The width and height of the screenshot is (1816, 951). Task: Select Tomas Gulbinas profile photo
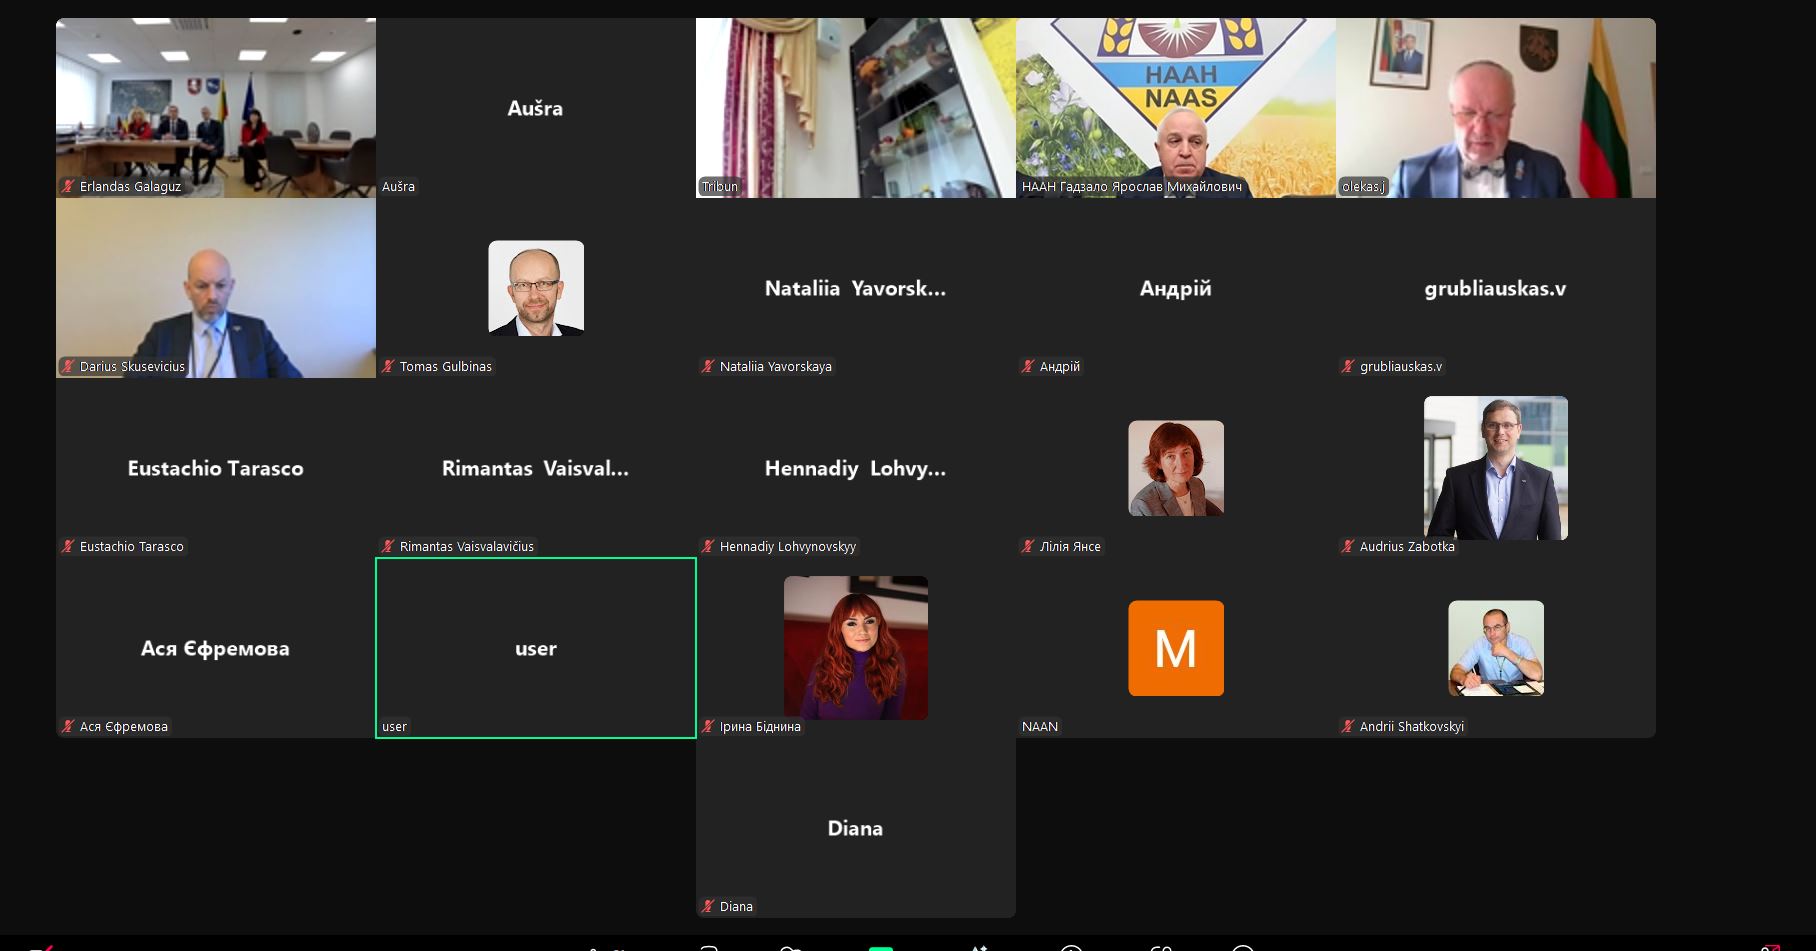click(536, 288)
